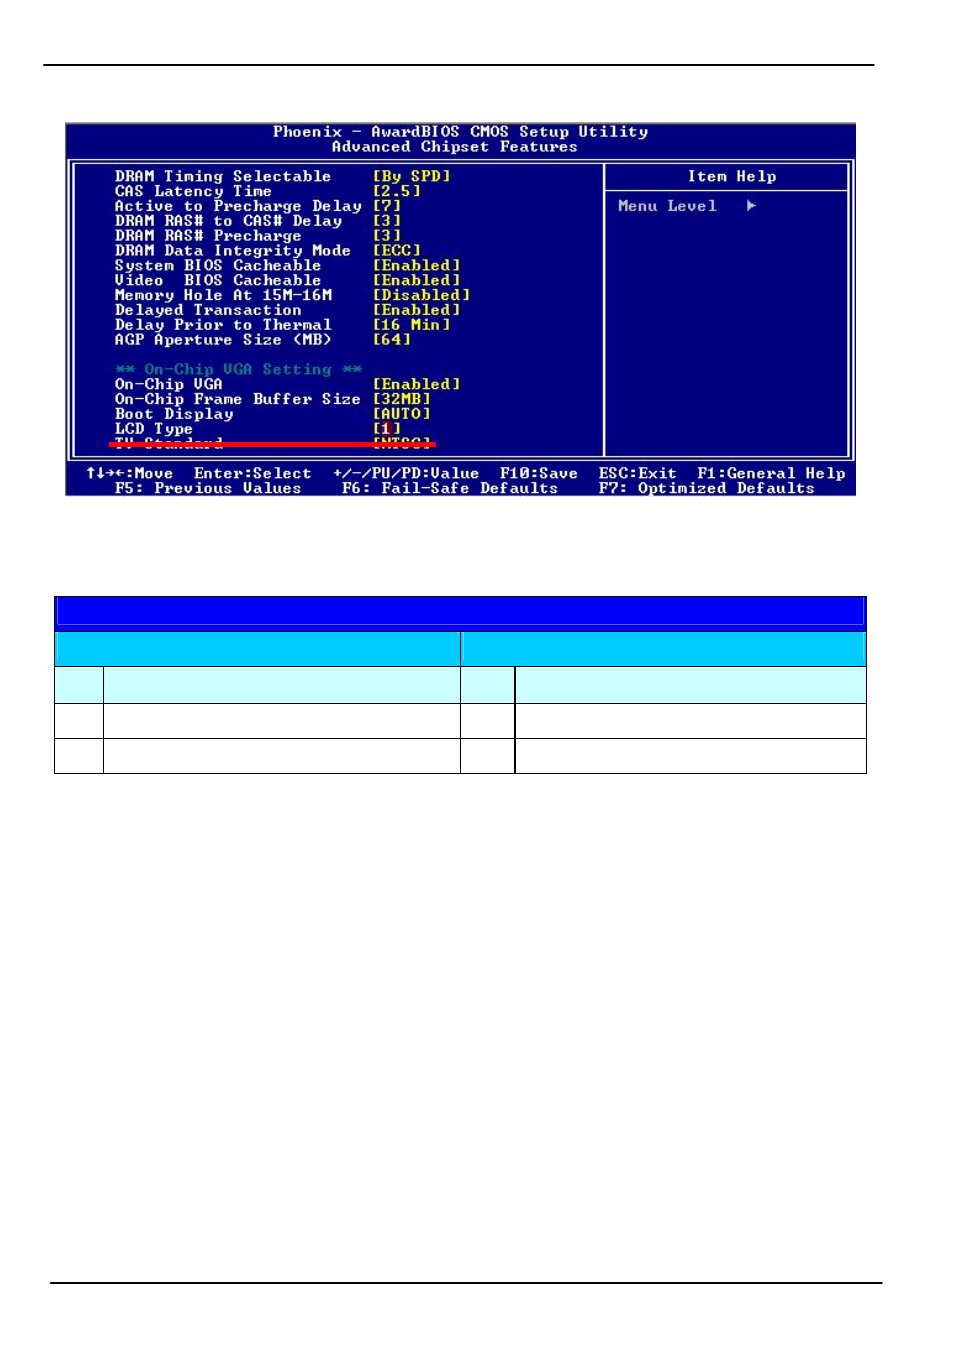Select System BIOS Cacheable option
The image size is (954, 1352).
(218, 265)
